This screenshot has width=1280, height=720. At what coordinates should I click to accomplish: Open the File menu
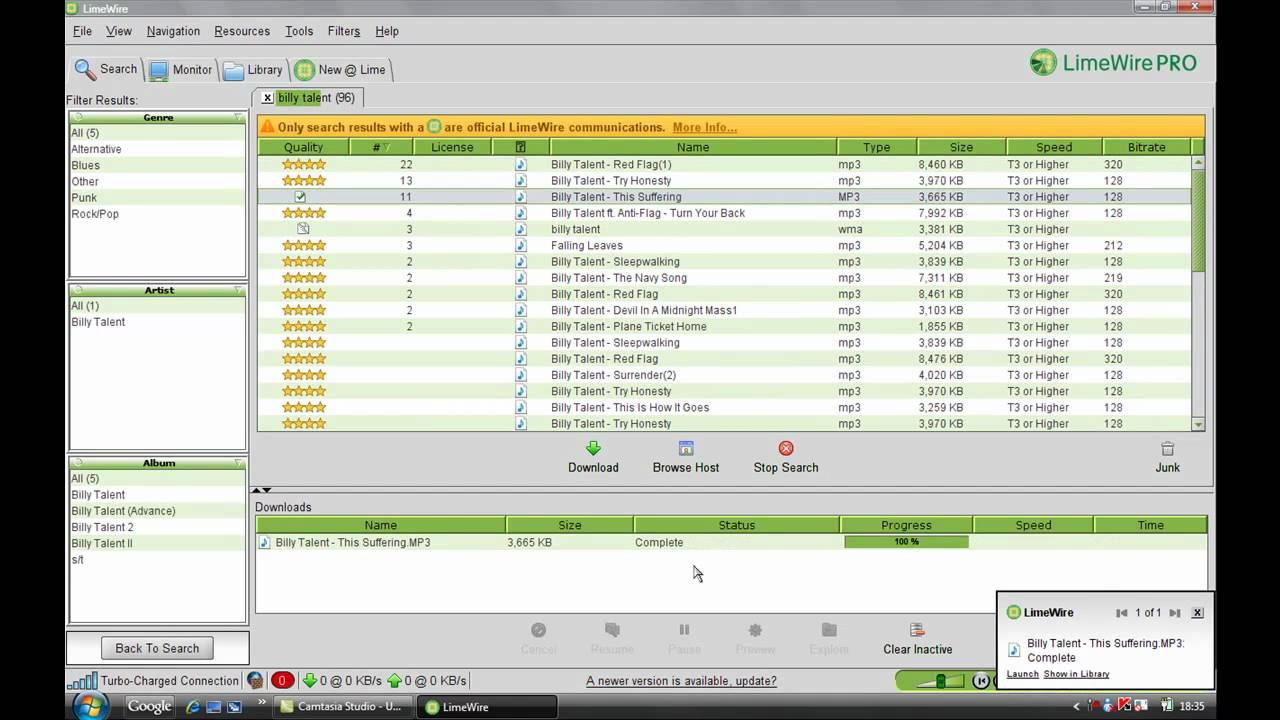coord(82,31)
